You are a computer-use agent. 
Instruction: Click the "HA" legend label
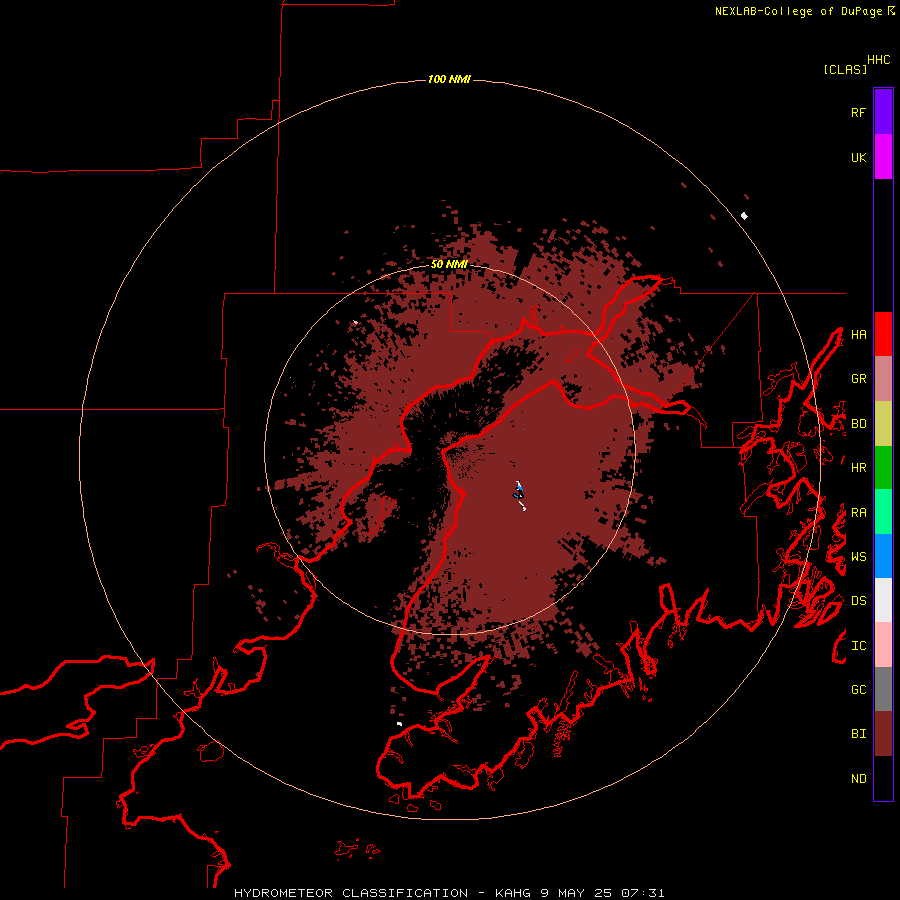pyautogui.click(x=859, y=335)
